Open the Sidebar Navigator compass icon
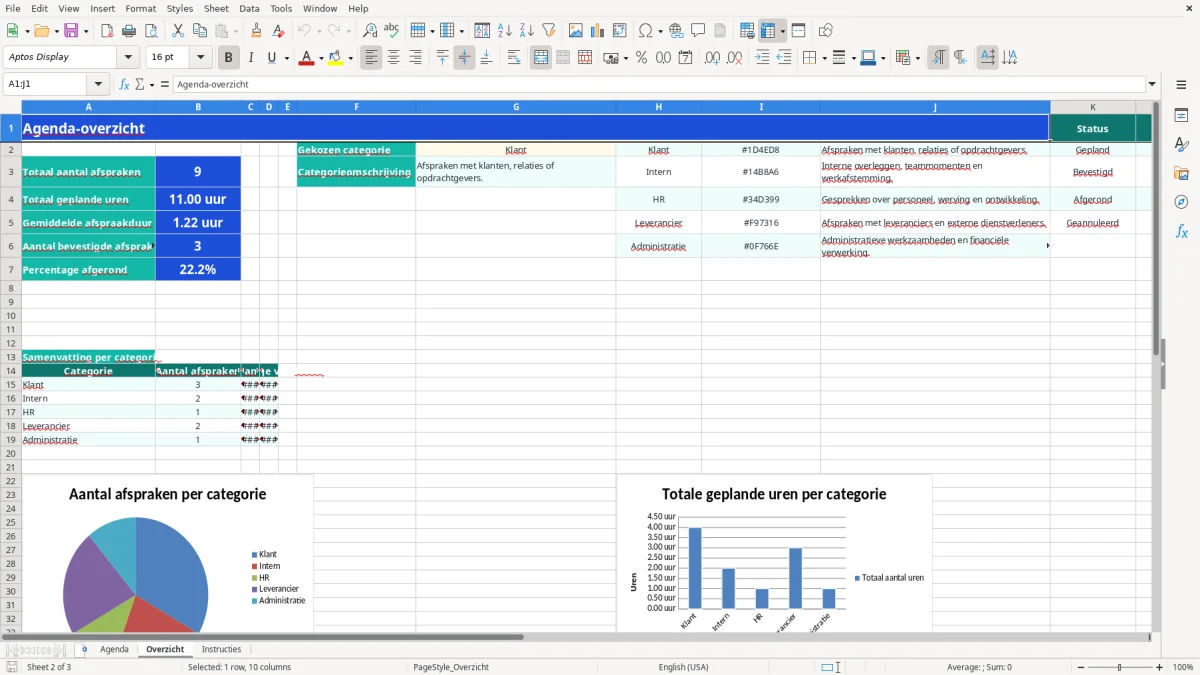 click(1181, 202)
